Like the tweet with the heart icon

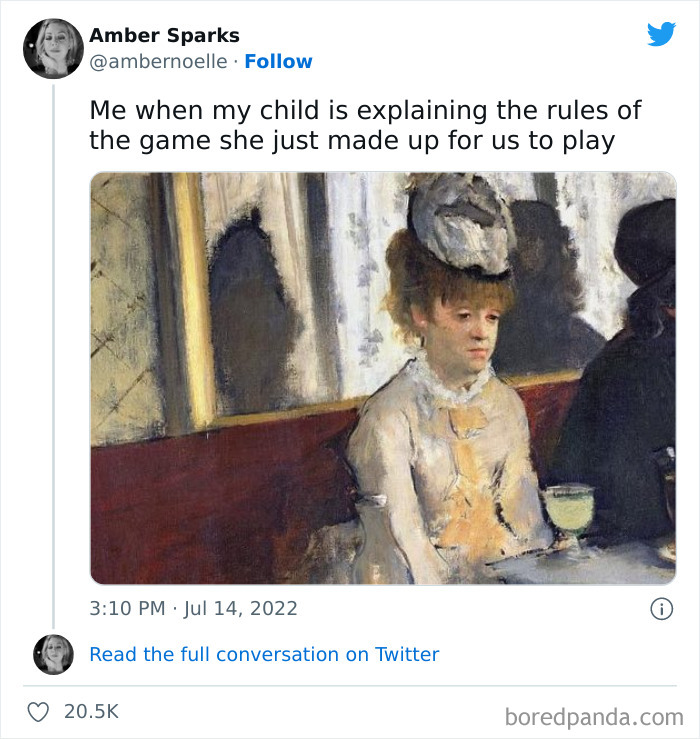point(38,712)
